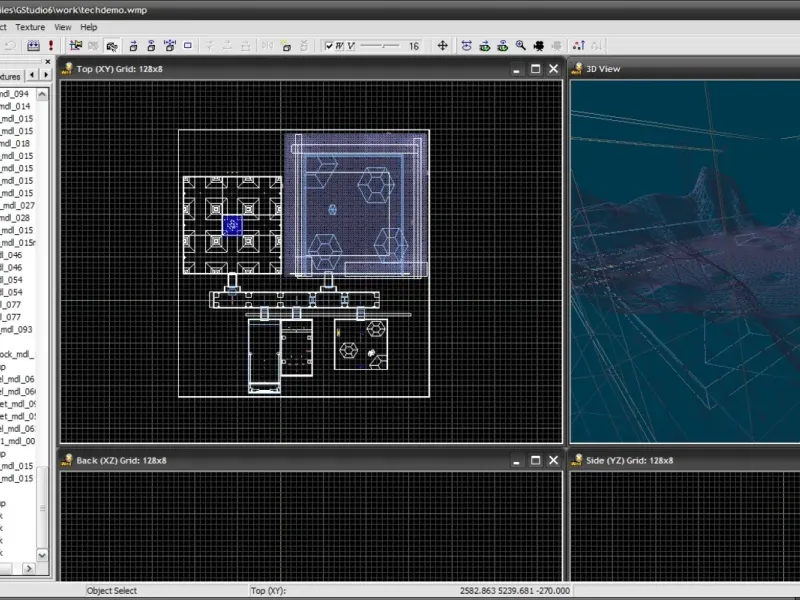Select the magnifier zoom tool

click(x=520, y=46)
